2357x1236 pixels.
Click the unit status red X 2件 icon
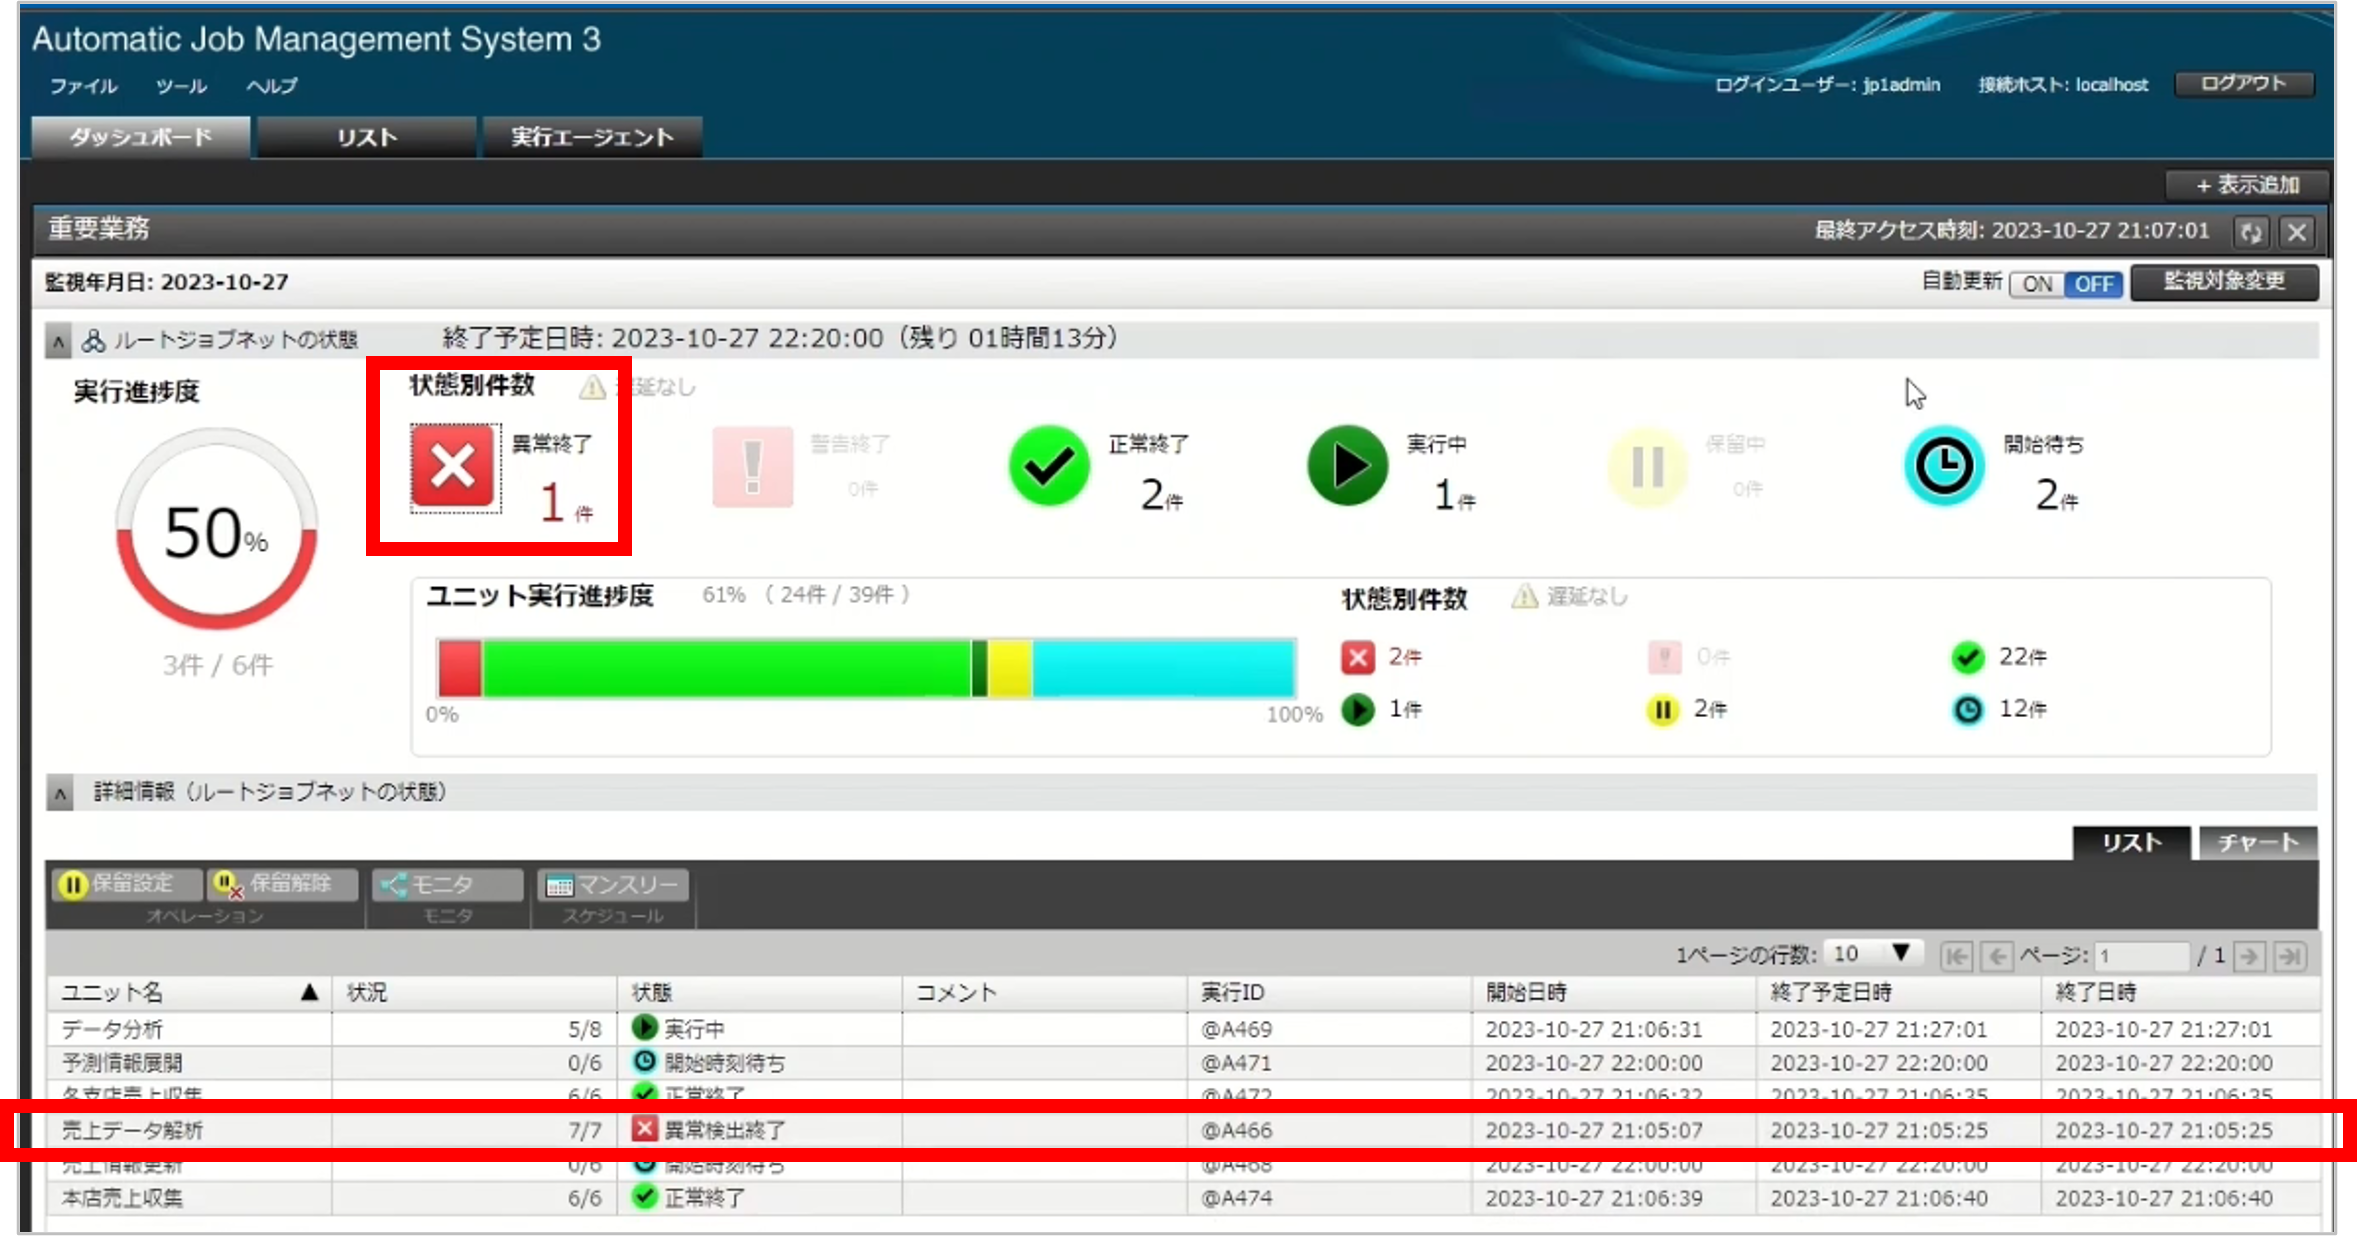1358,657
